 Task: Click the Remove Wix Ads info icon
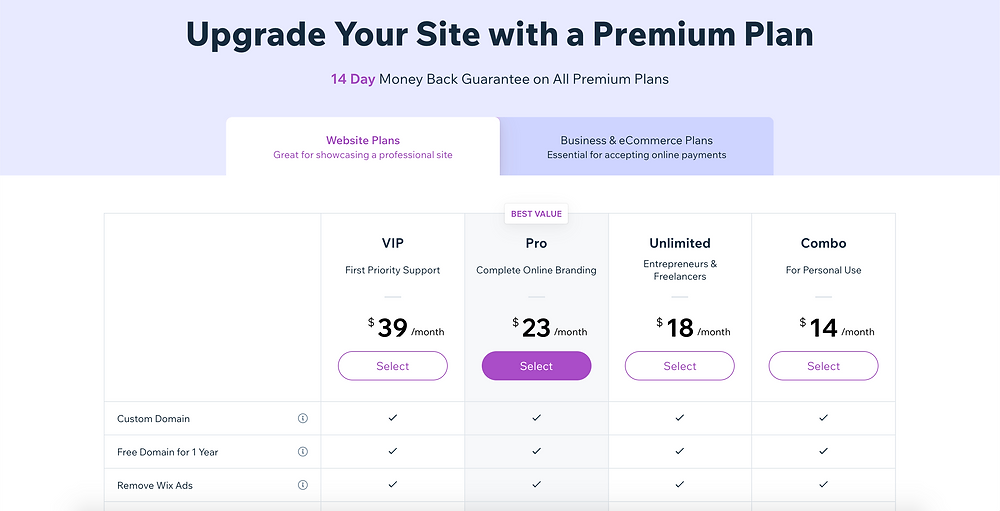[x=303, y=485]
